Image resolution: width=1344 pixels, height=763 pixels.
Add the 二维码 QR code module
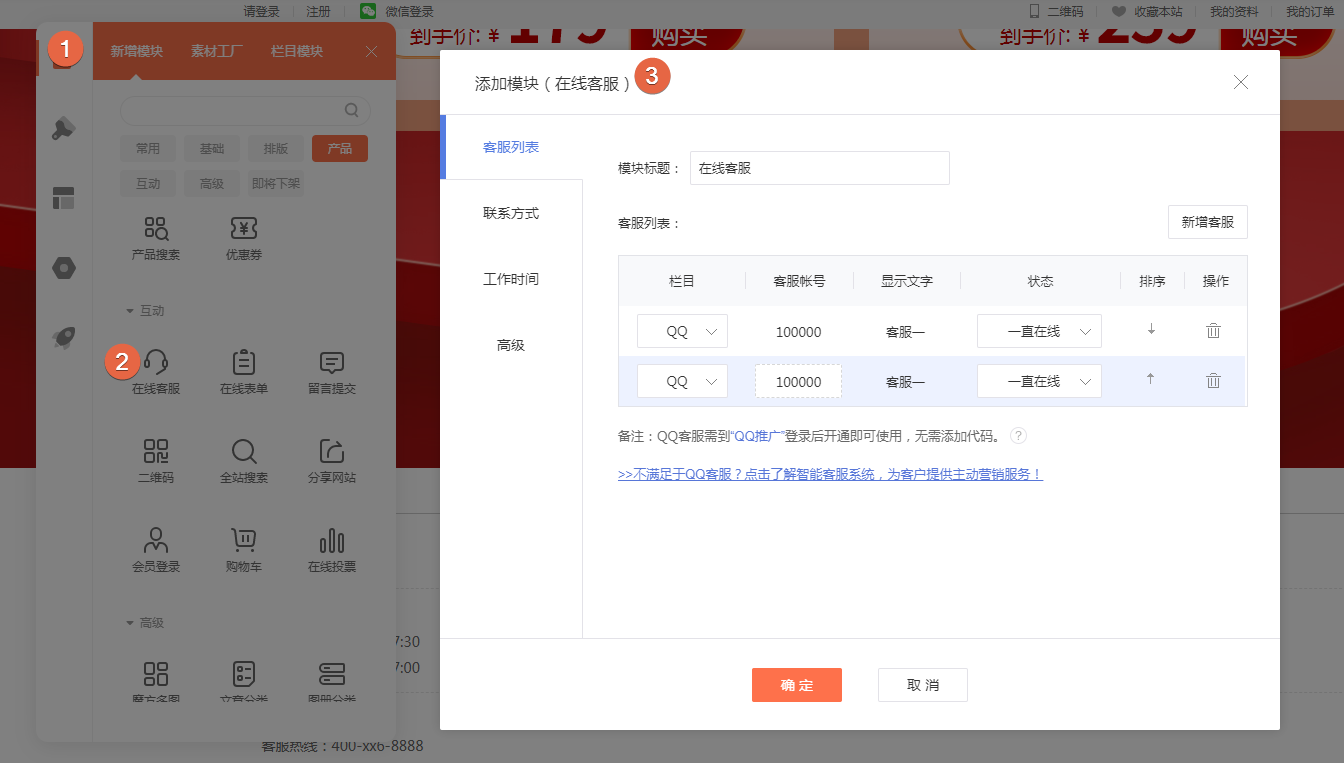point(156,461)
